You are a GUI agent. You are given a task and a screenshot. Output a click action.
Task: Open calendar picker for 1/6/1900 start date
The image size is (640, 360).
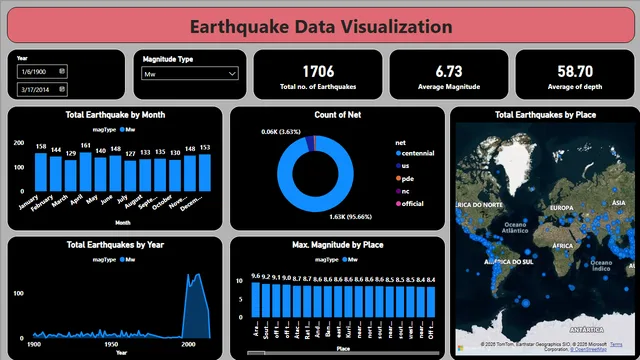(x=62, y=71)
